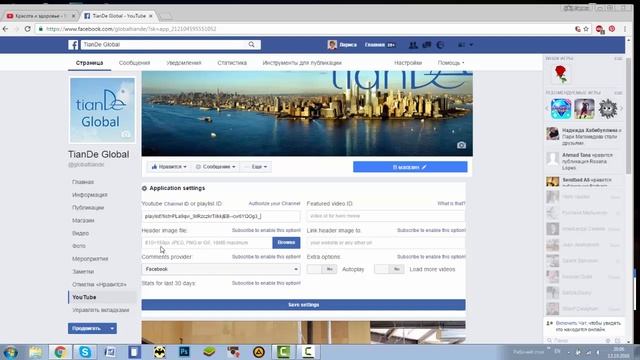
Task: Open Видео in left sidebar
Action: point(80,233)
